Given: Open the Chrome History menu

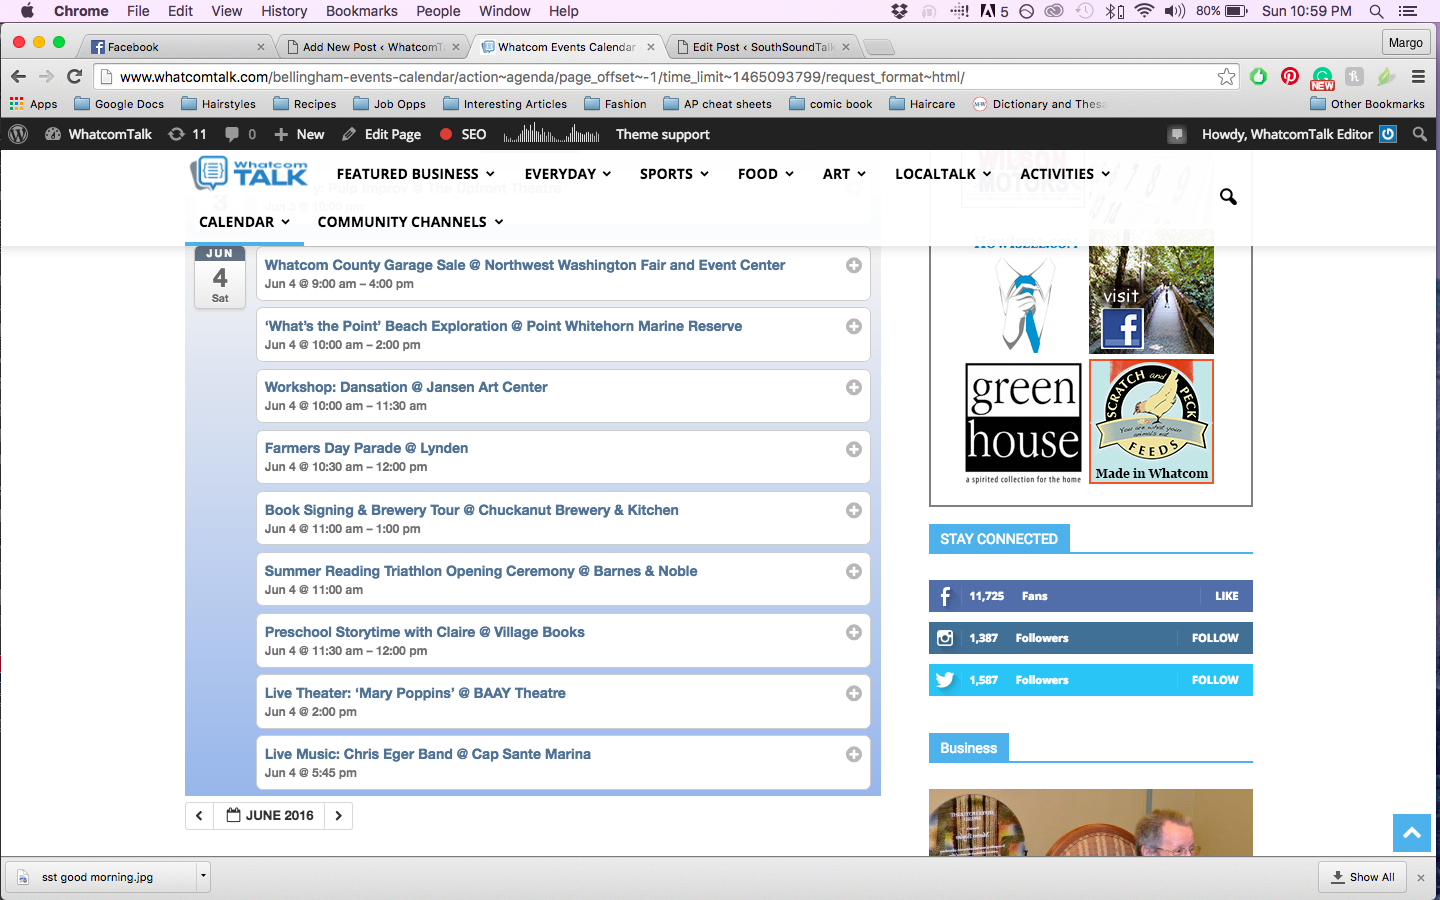Looking at the screenshot, I should [284, 11].
